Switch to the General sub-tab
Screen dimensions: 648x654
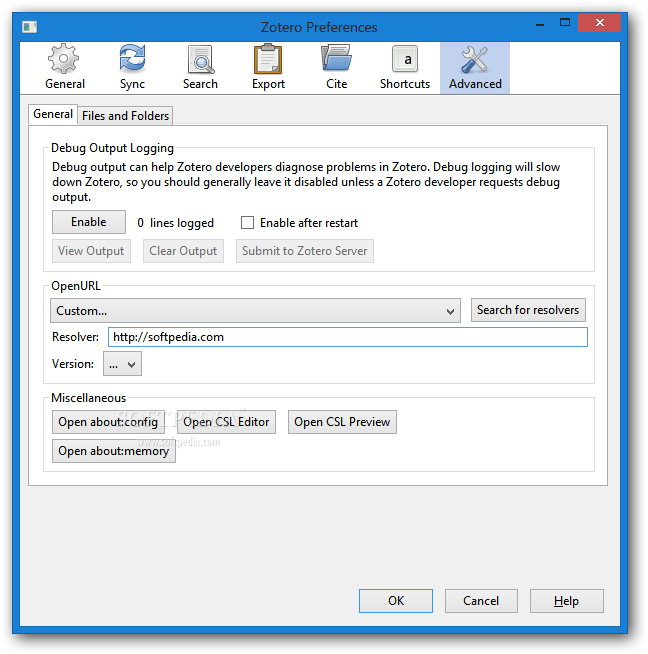click(x=53, y=114)
